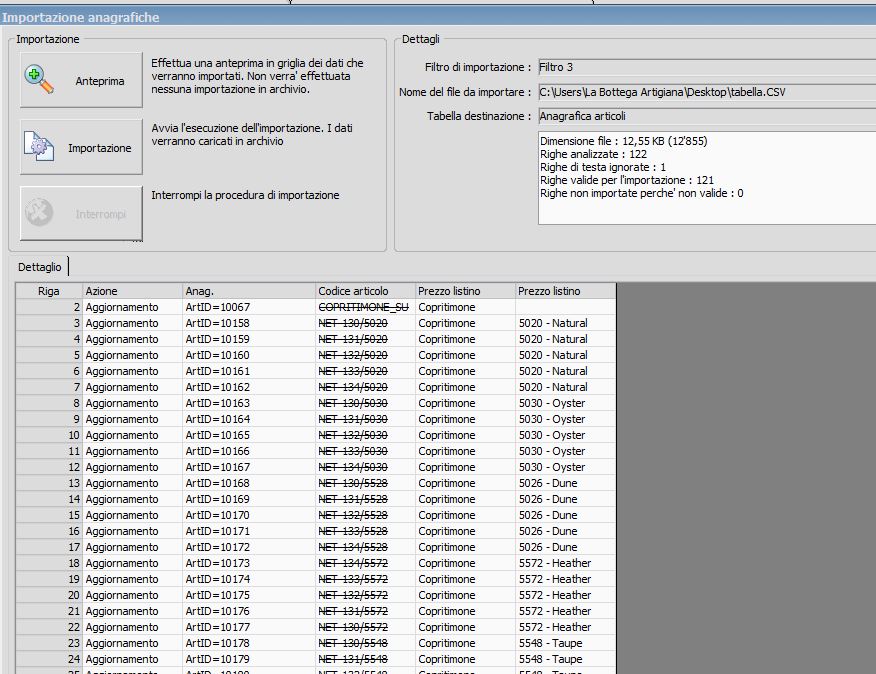Click 5020 - Natural in row 7
Screen dimensions: 876x674
click(x=565, y=387)
